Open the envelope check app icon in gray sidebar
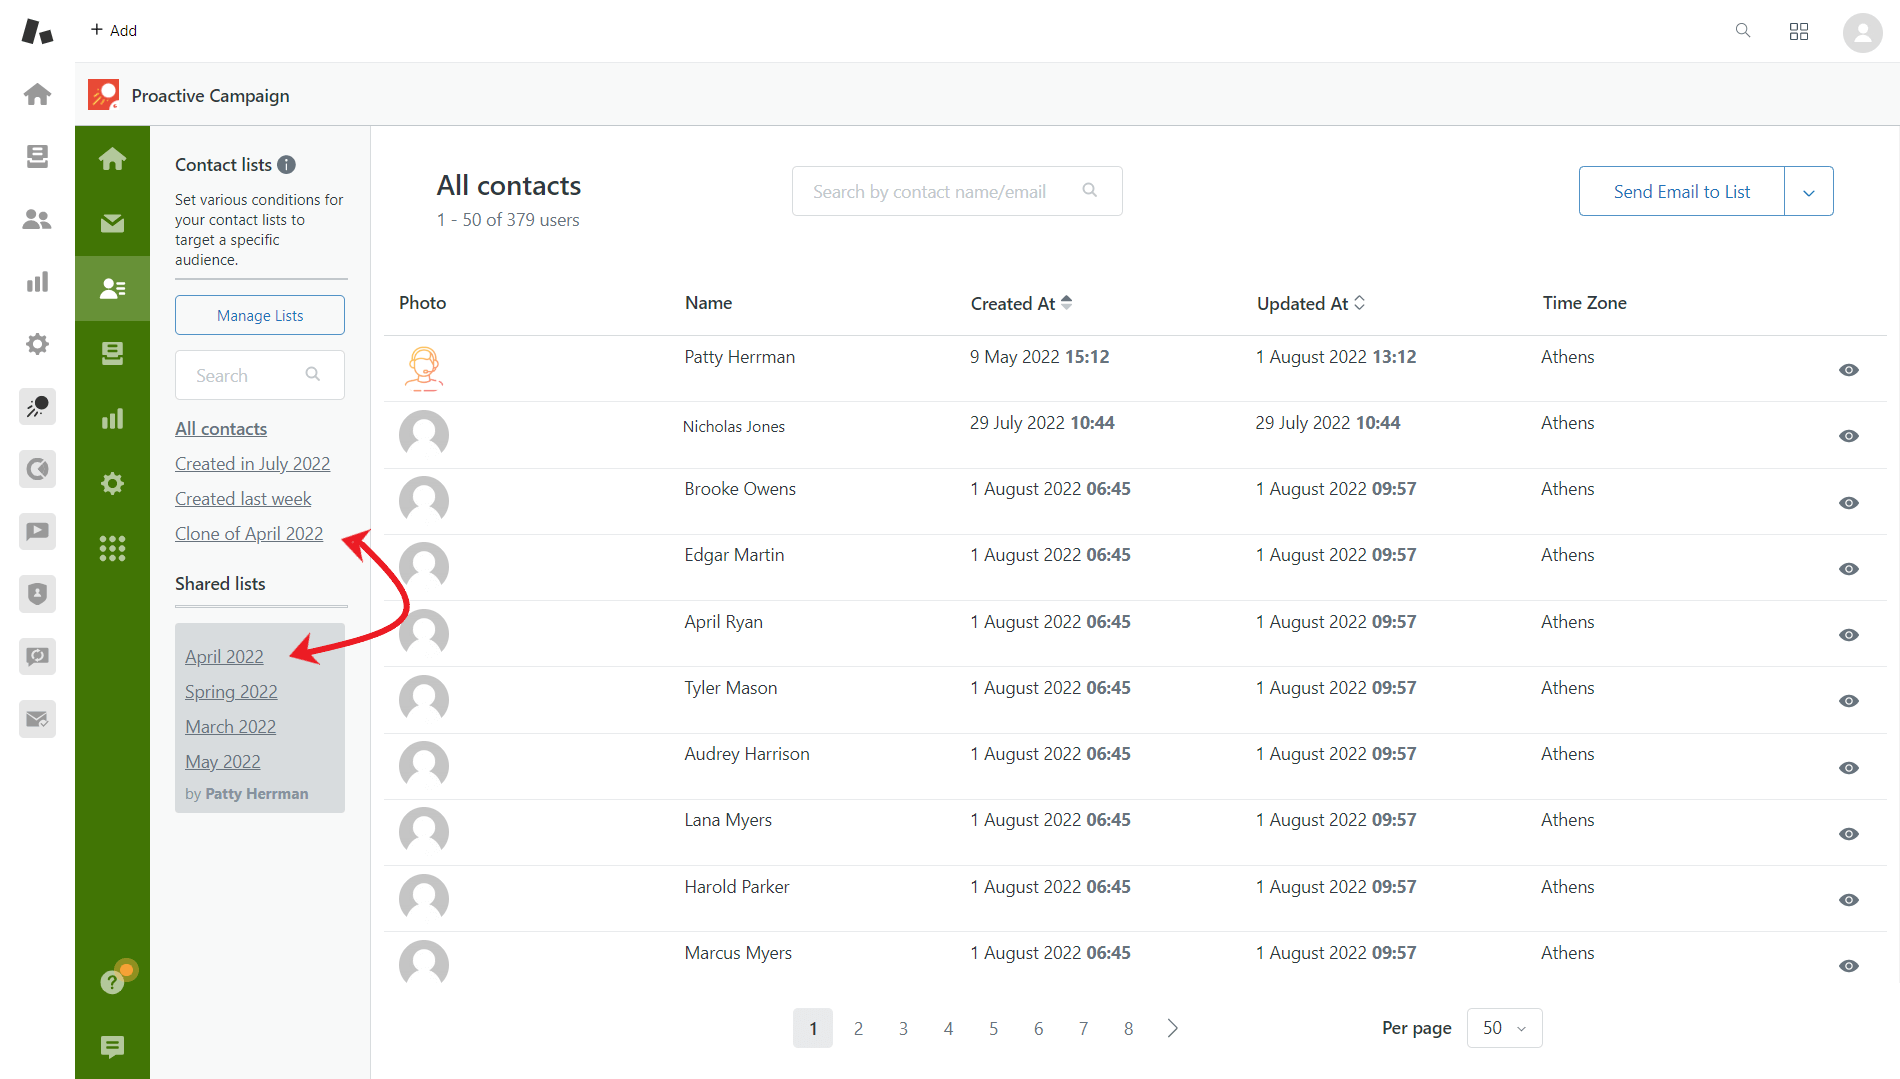Viewport: 1900px width, 1079px height. pyautogui.click(x=37, y=719)
